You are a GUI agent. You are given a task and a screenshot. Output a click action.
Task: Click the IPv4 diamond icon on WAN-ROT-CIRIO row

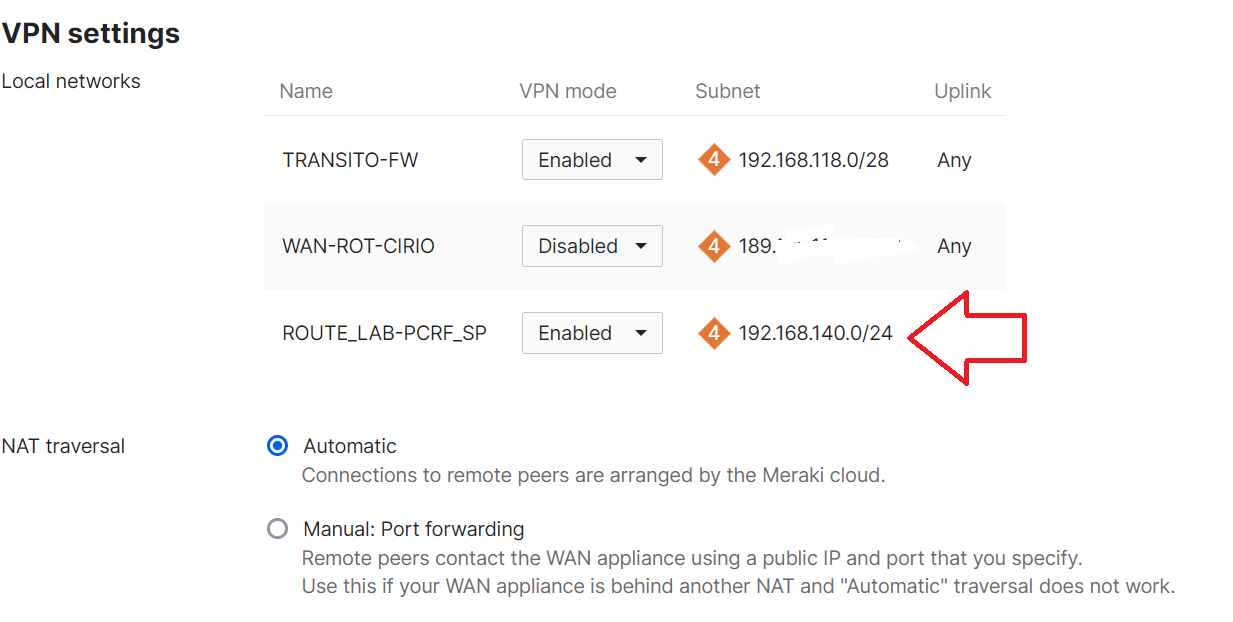714,245
